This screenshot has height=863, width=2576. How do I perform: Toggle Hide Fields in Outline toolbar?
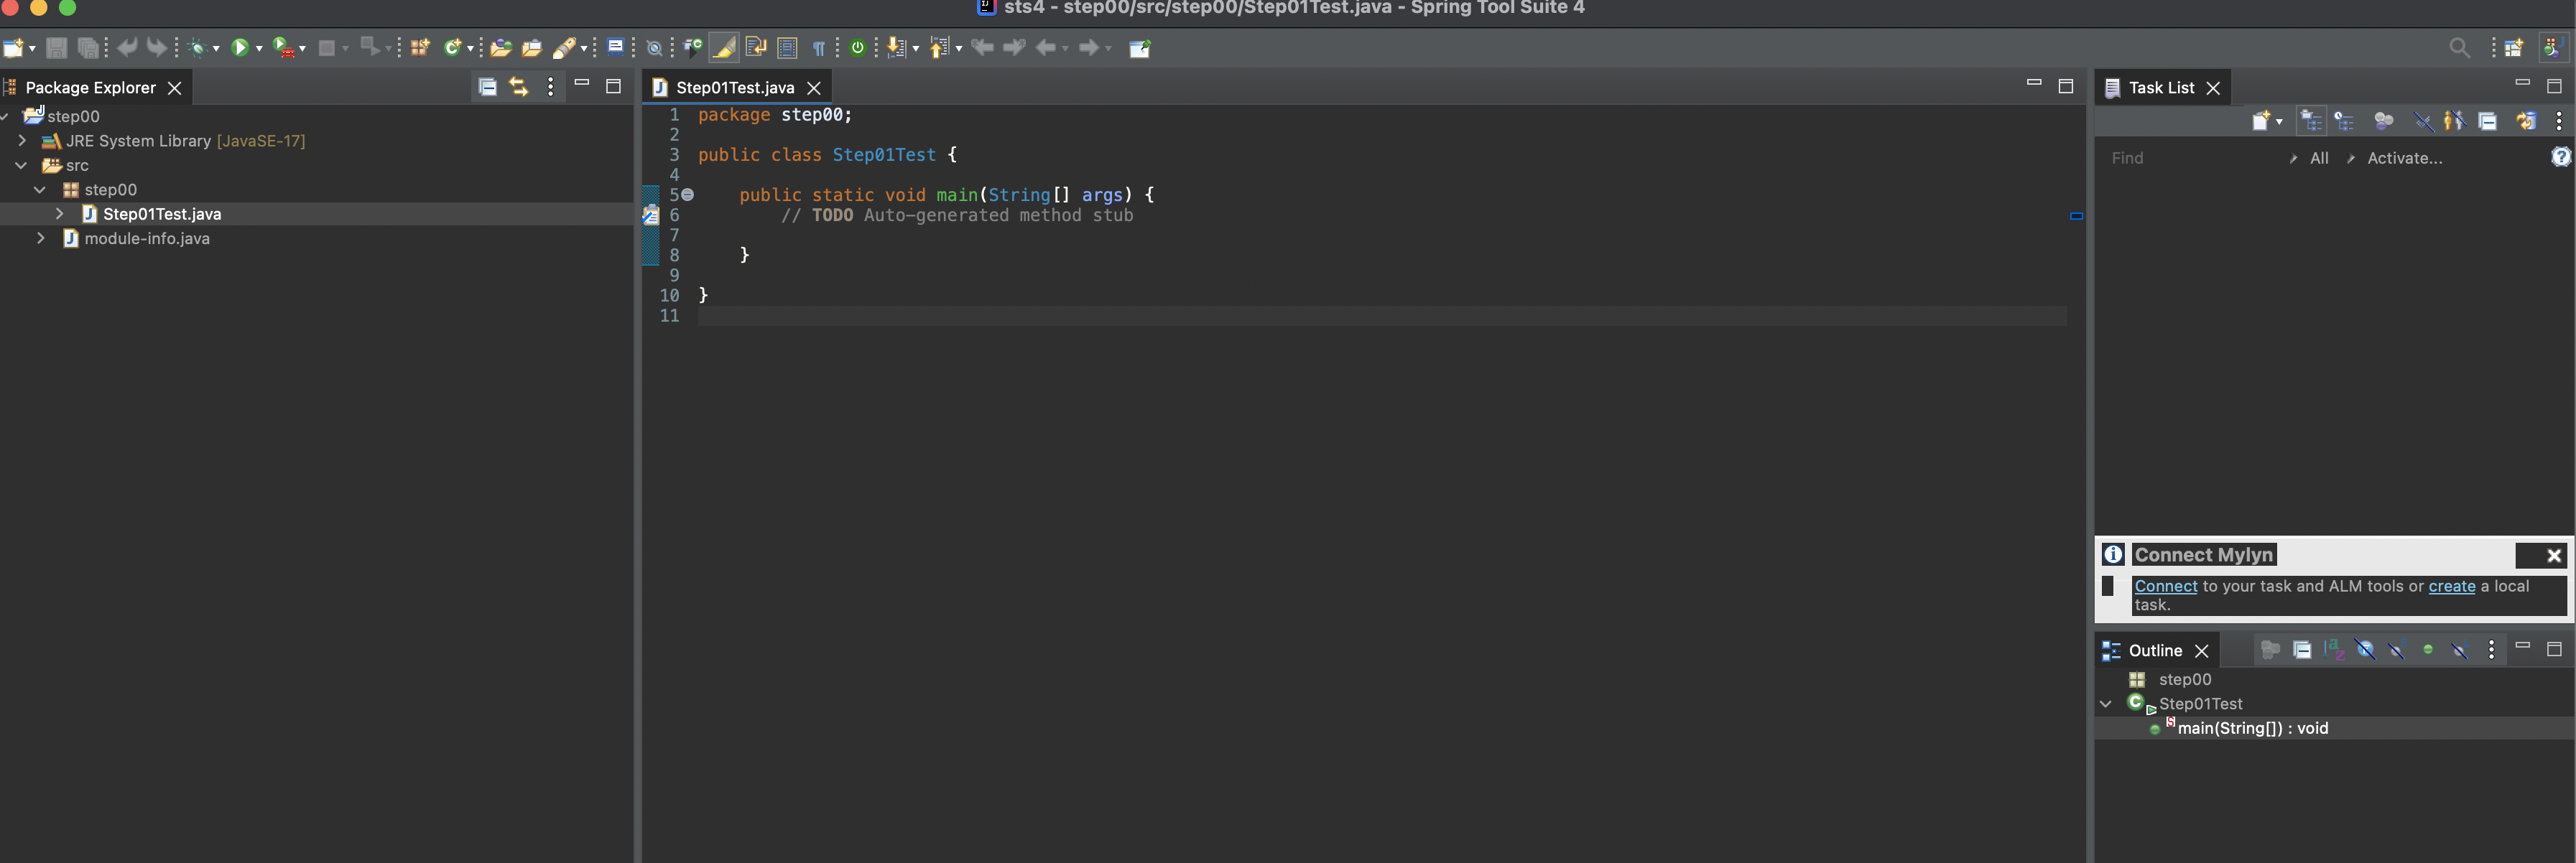pyautogui.click(x=2365, y=650)
